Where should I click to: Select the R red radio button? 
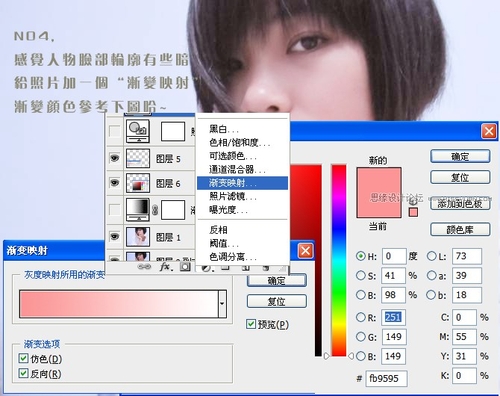tap(360, 317)
